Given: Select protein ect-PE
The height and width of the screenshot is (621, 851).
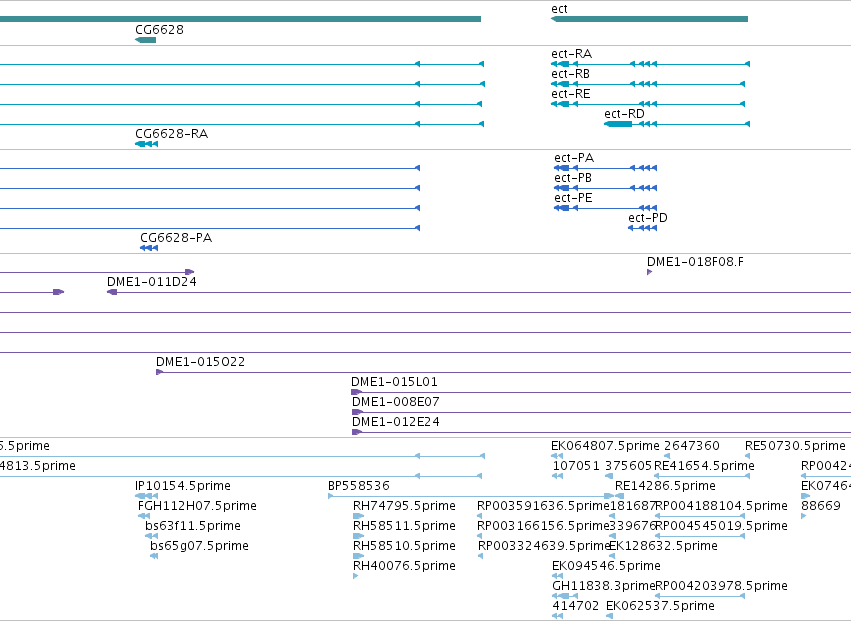Looking at the screenshot, I should tap(605, 208).
